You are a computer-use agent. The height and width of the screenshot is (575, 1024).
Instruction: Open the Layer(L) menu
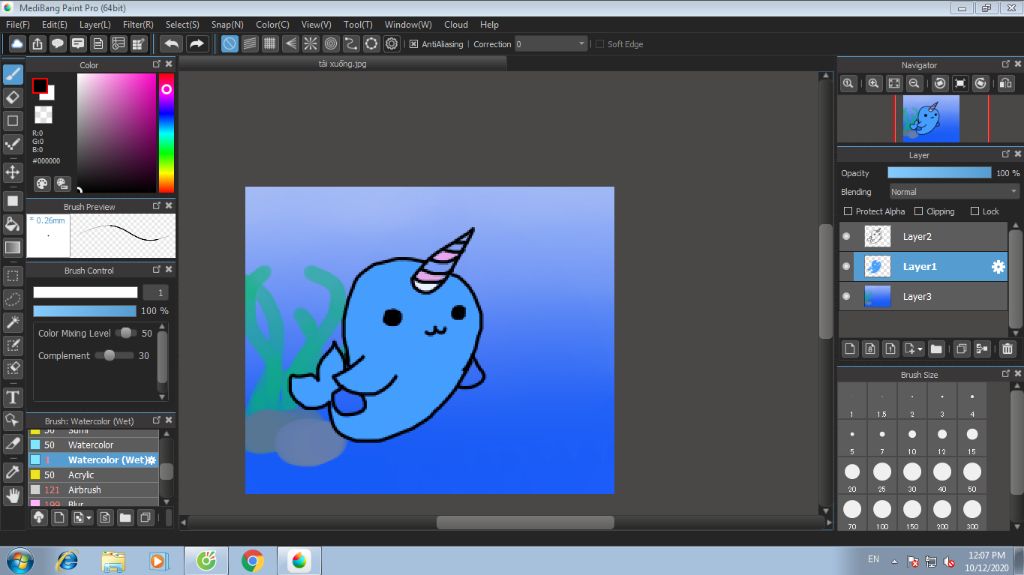[x=95, y=24]
